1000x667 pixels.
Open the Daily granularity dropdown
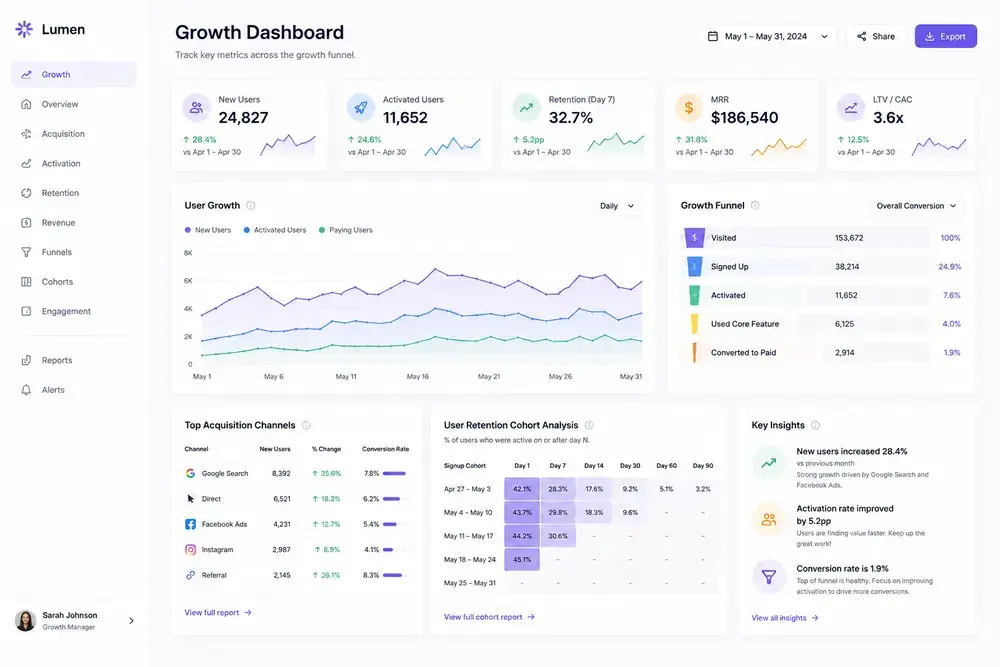[x=617, y=206]
